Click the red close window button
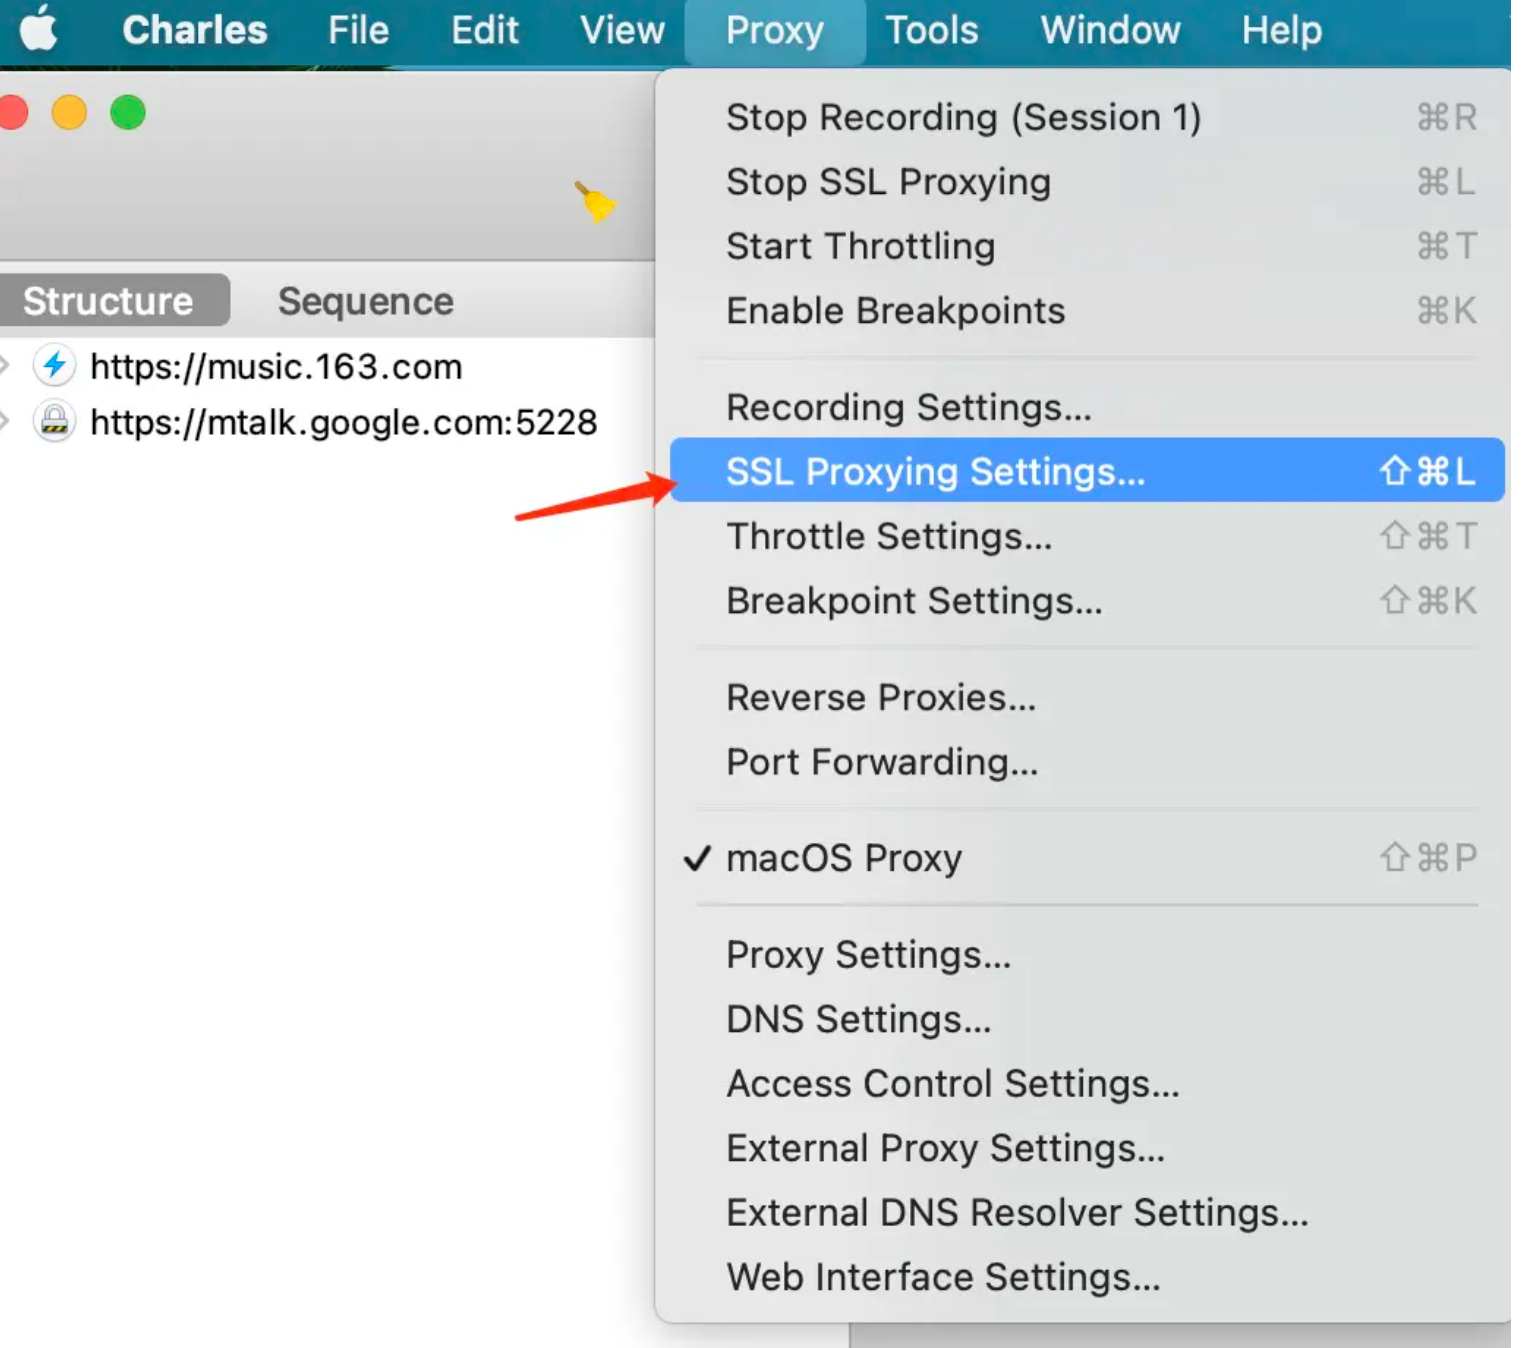This screenshot has width=1530, height=1348. point(12,112)
